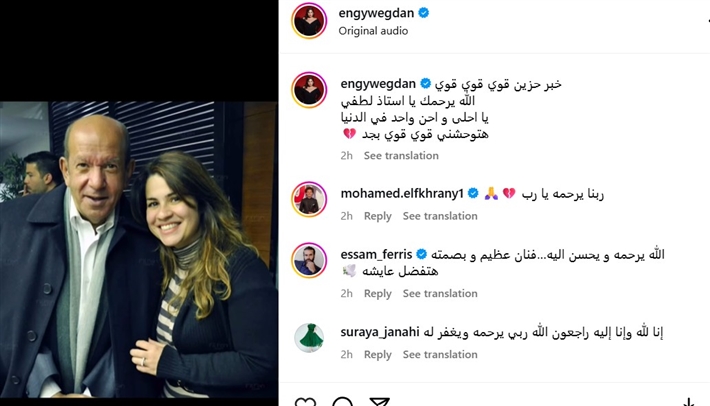Open suraya_janahi username link
The height and width of the screenshot is (406, 710).
tap(380, 332)
